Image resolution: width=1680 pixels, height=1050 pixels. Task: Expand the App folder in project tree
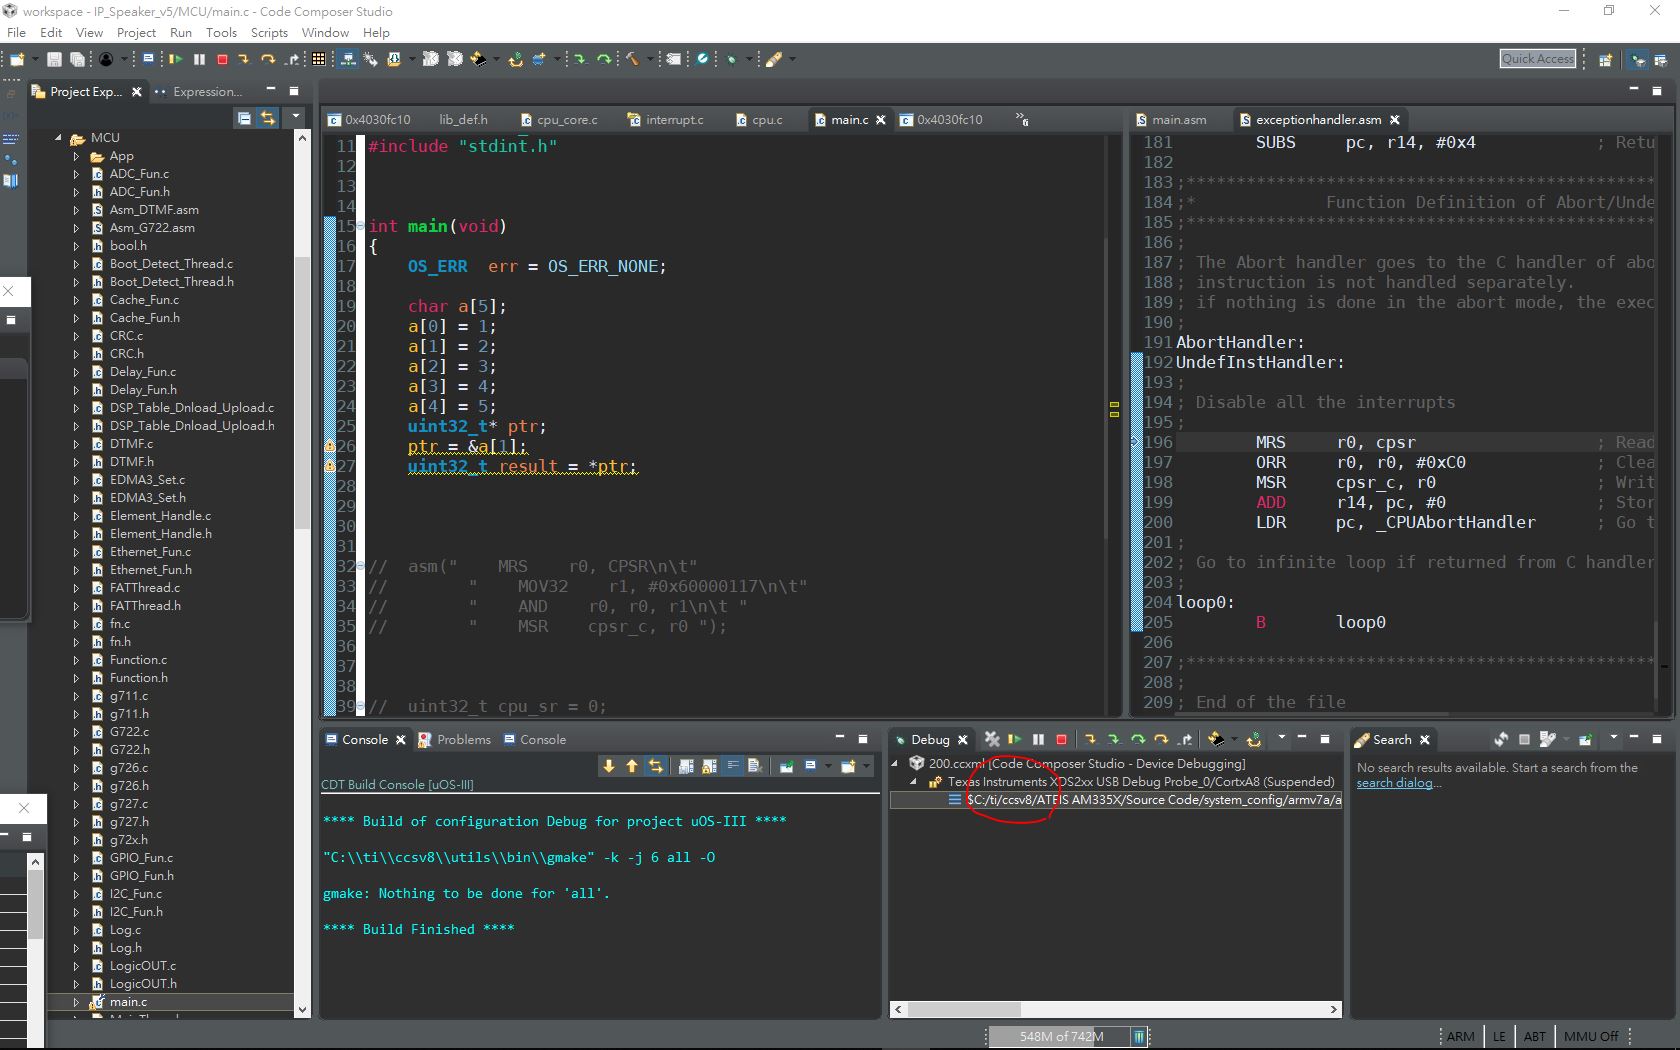76,156
